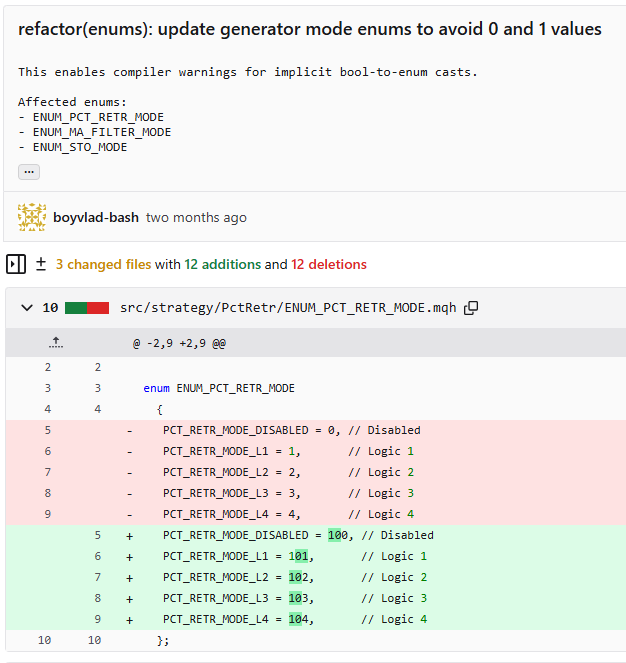
Task: Click the 12 deletions count text
Action: [329, 265]
